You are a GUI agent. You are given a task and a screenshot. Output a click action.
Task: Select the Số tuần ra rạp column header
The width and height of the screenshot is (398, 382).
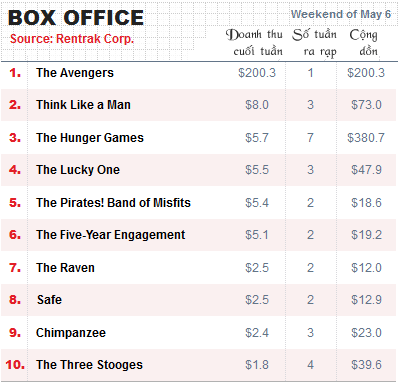315,43
